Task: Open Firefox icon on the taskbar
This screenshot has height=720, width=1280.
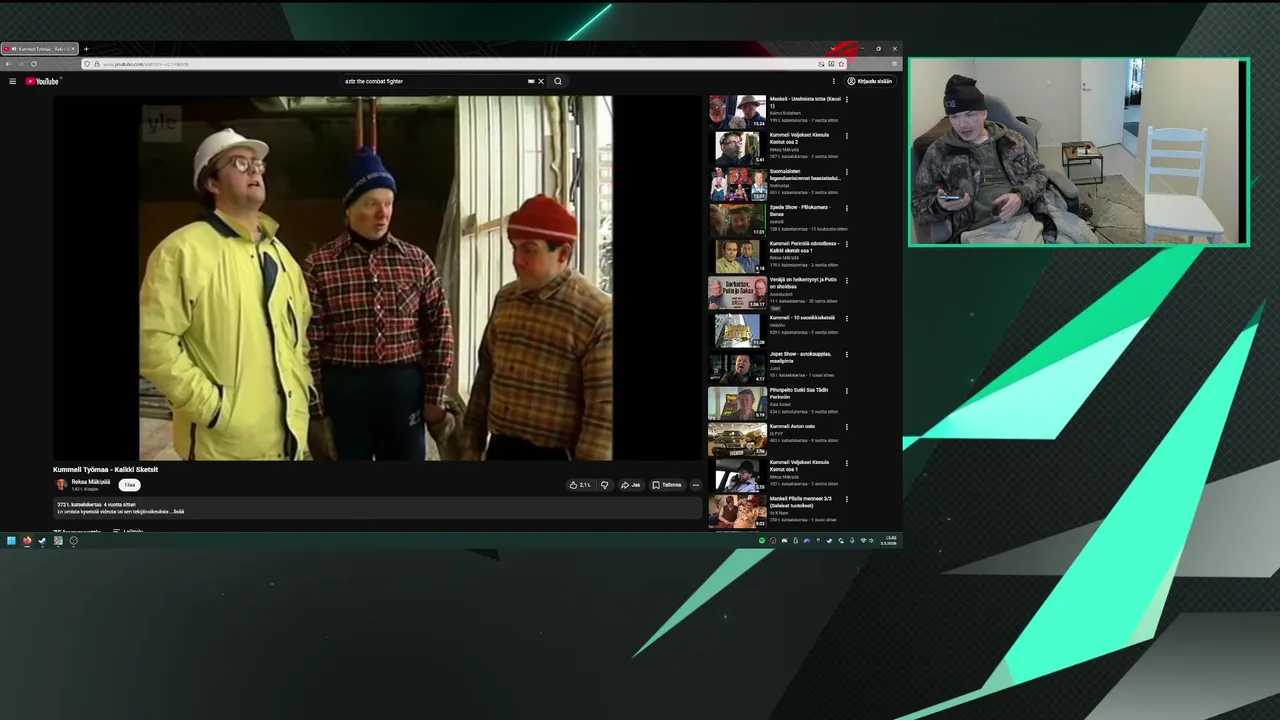Action: click(27, 541)
